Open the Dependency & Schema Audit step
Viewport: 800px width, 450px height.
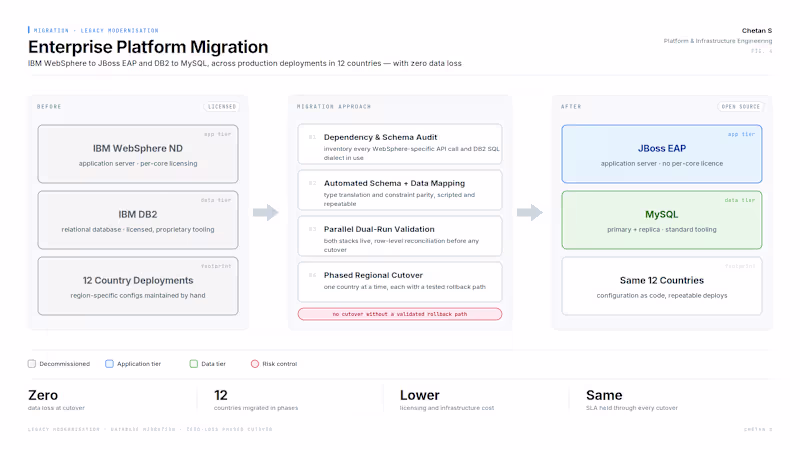400,144
